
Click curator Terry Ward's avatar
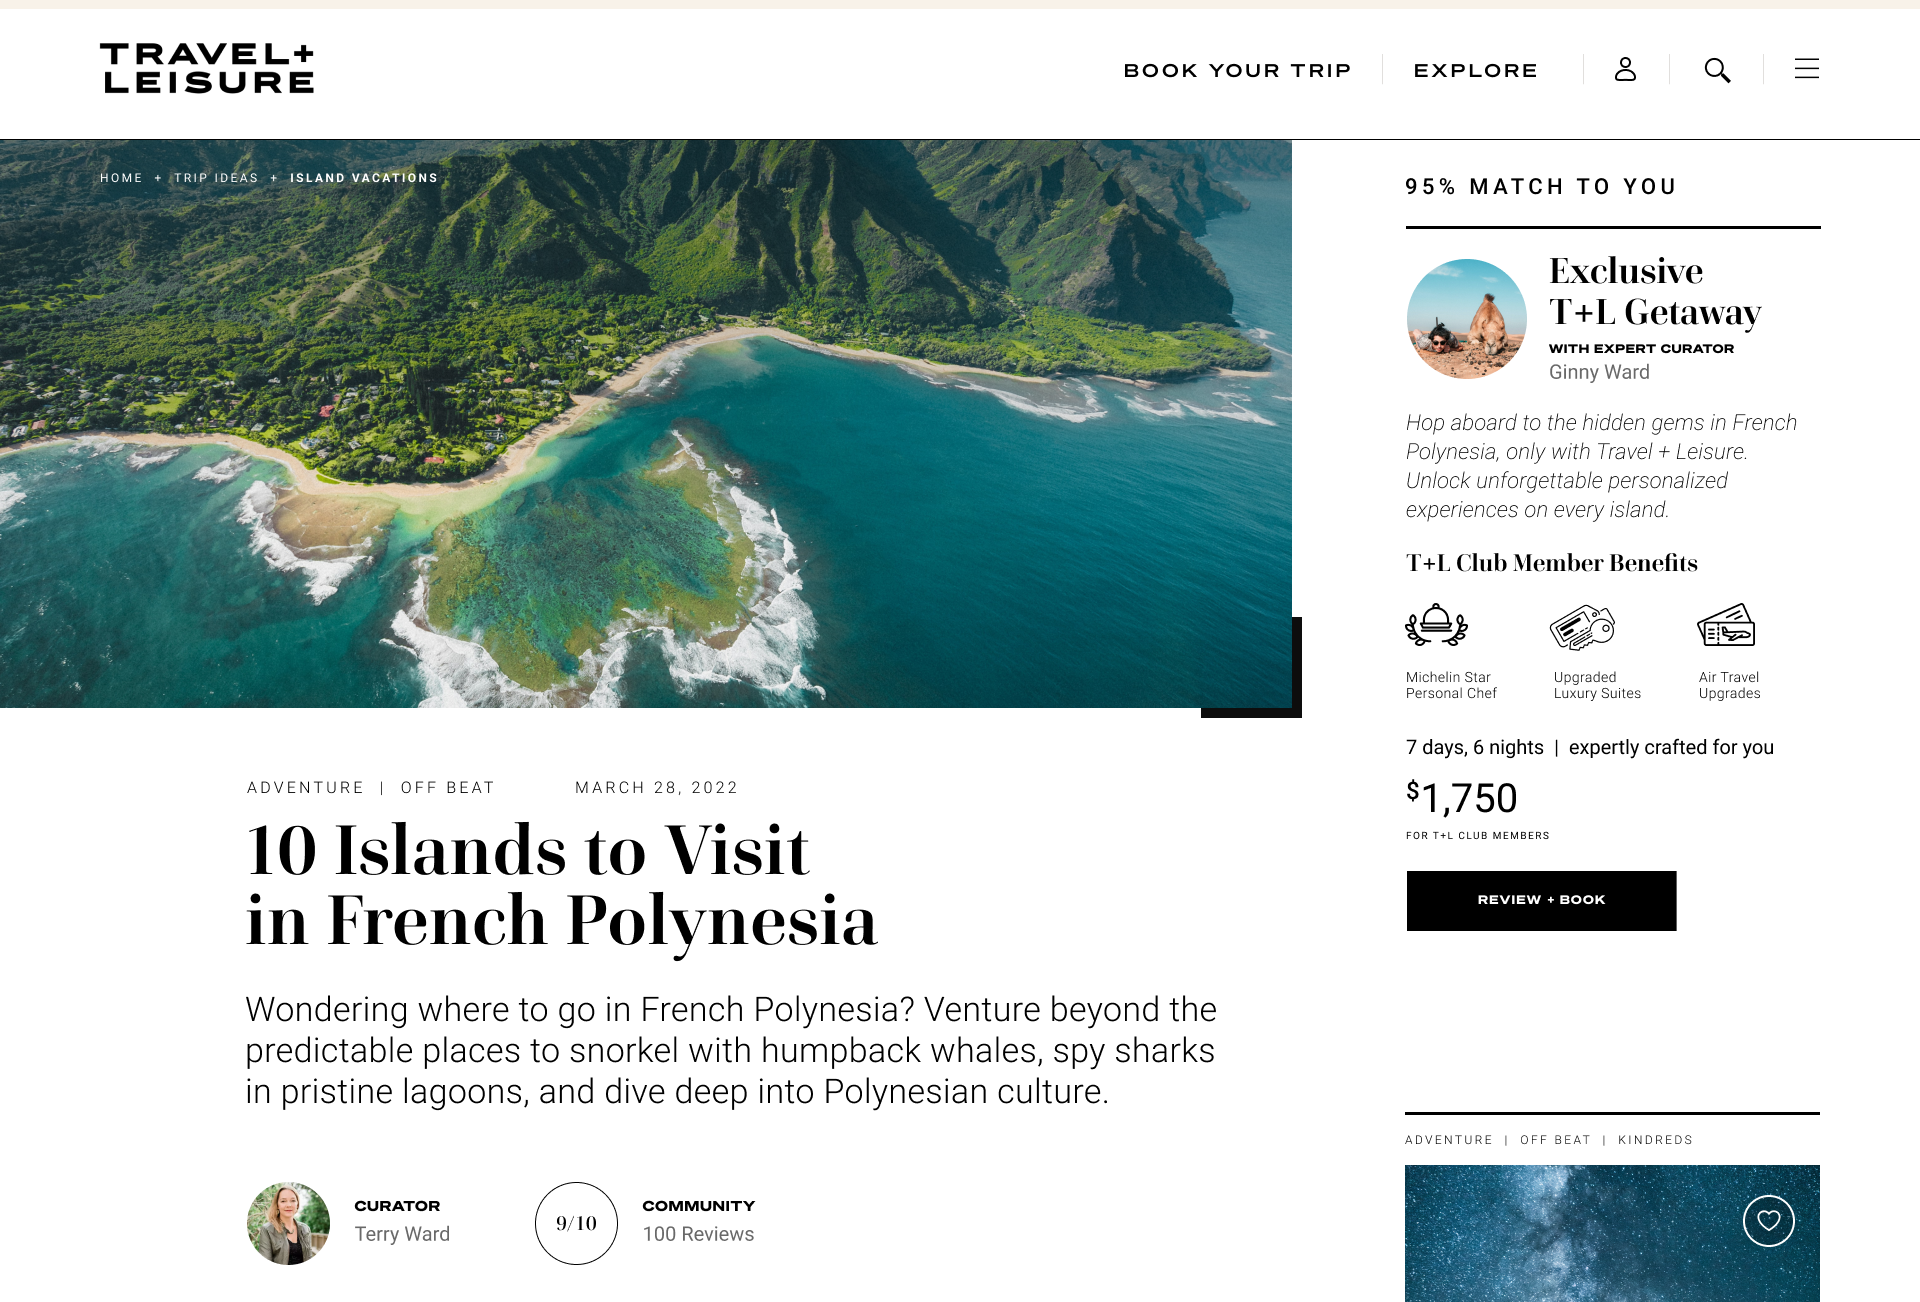(x=288, y=1223)
